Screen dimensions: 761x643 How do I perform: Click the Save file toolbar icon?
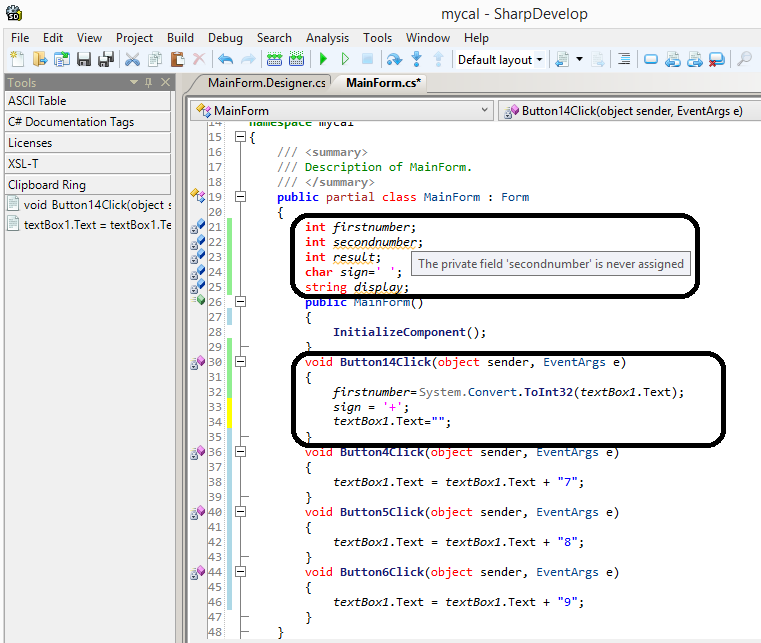point(84,60)
